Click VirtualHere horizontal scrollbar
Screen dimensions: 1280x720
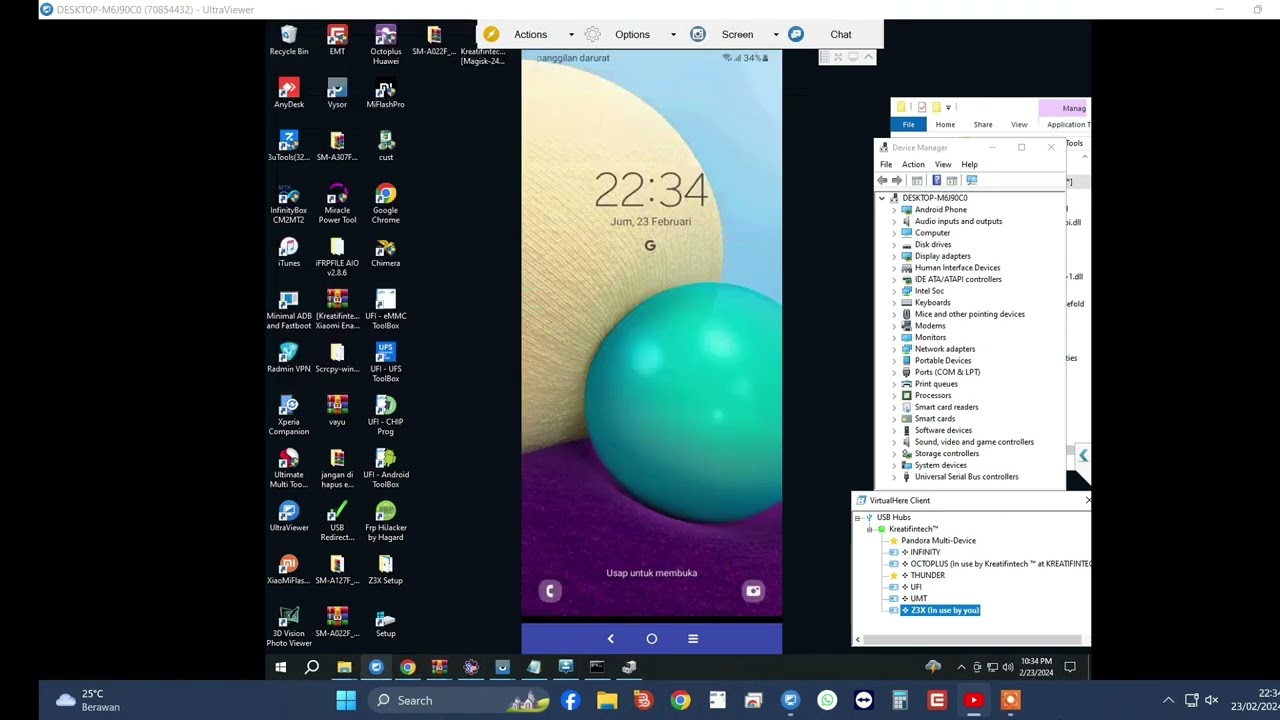(x=971, y=639)
